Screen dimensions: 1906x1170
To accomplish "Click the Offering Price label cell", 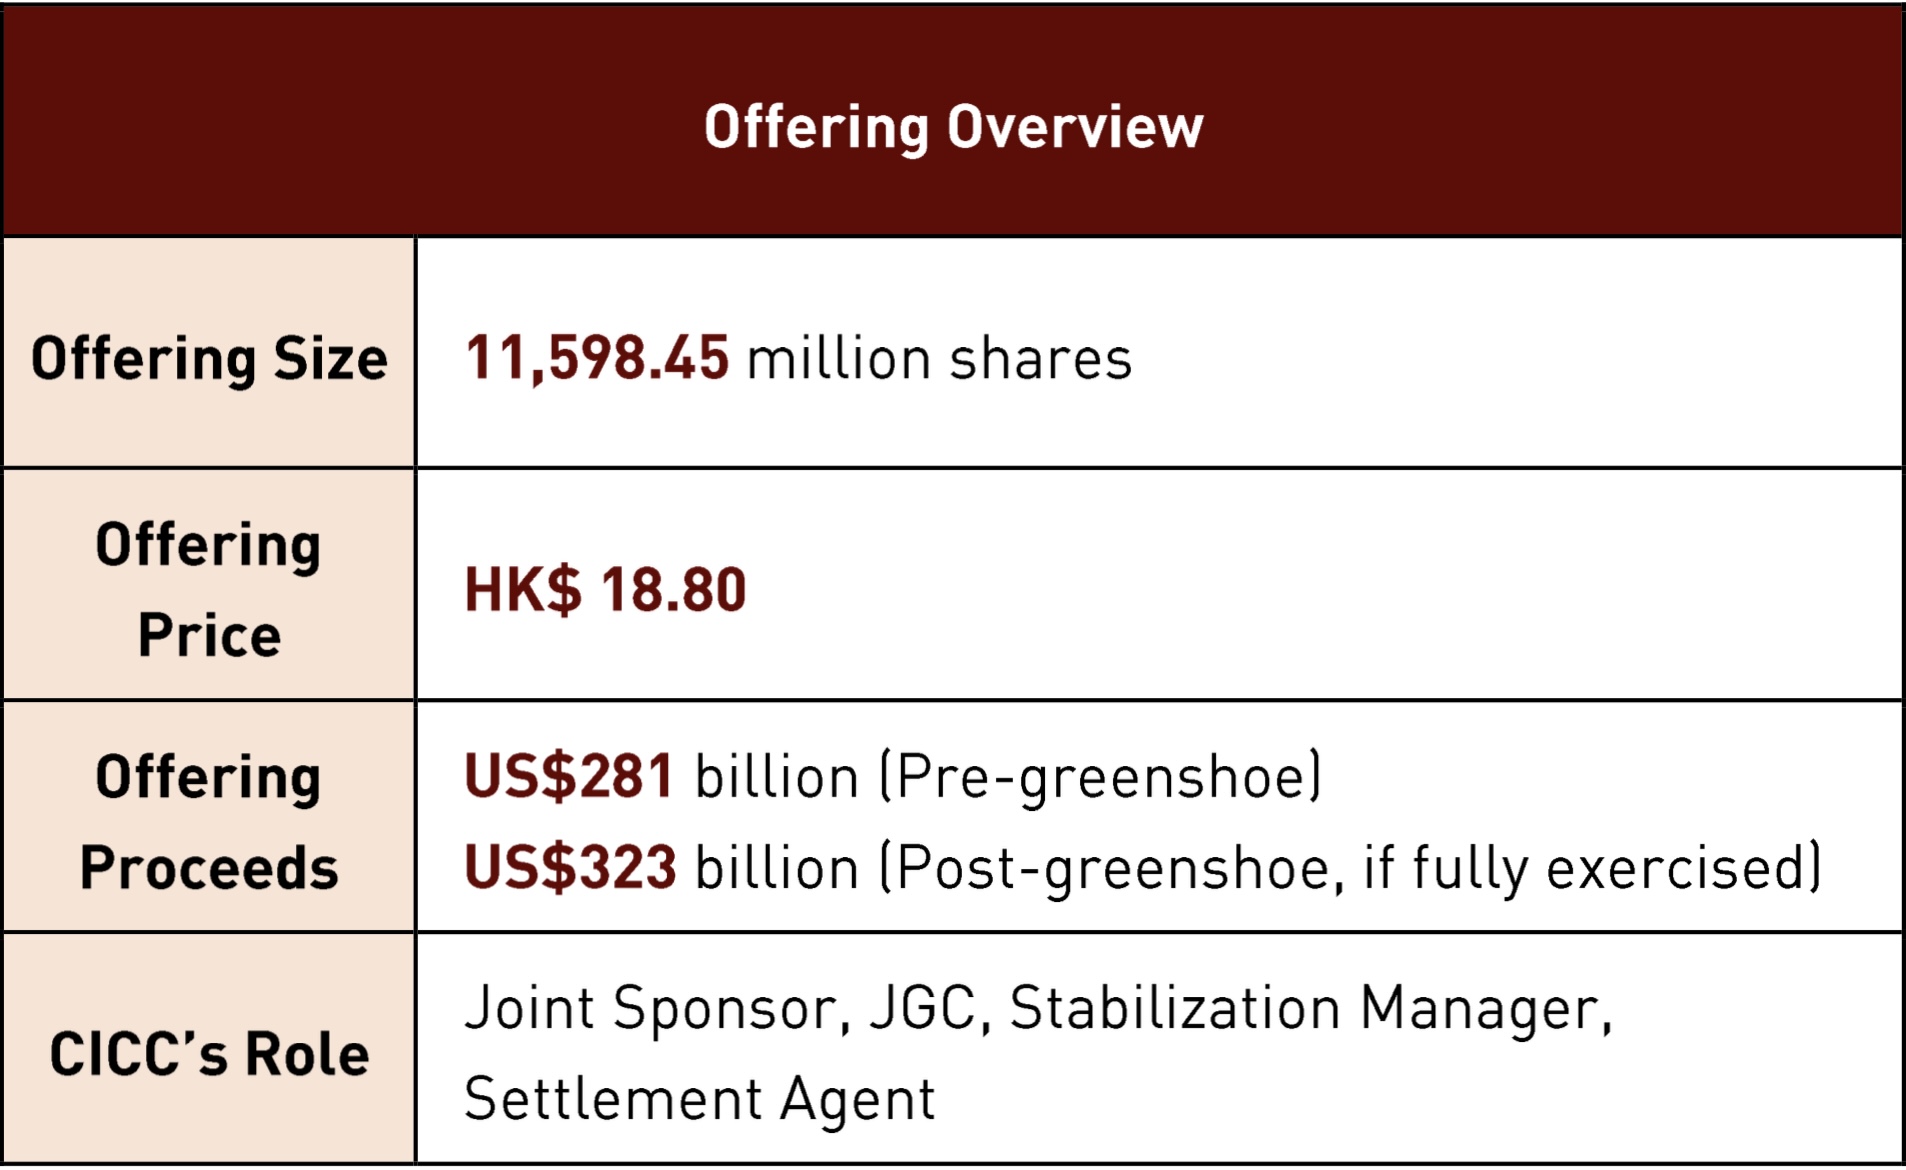I will [209, 585].
